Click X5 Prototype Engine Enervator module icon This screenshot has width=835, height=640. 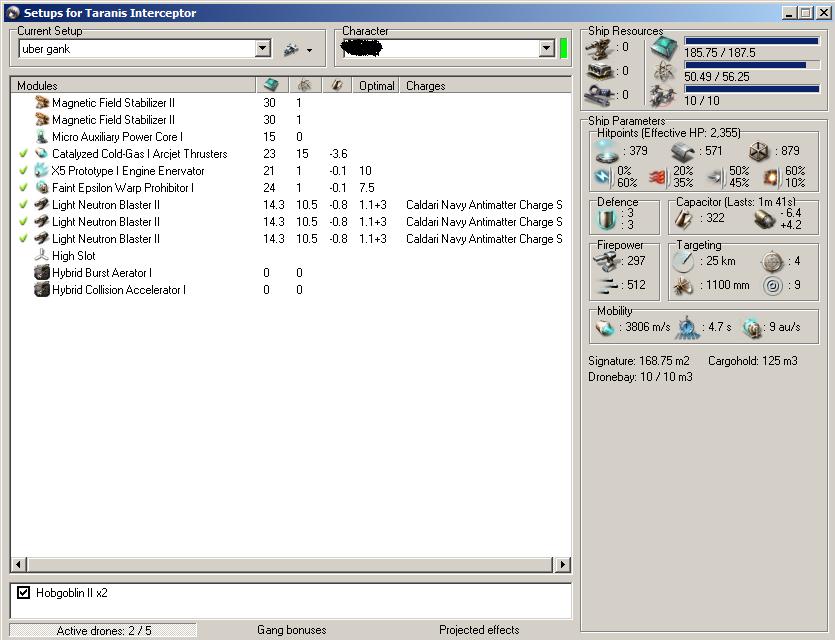[42, 170]
